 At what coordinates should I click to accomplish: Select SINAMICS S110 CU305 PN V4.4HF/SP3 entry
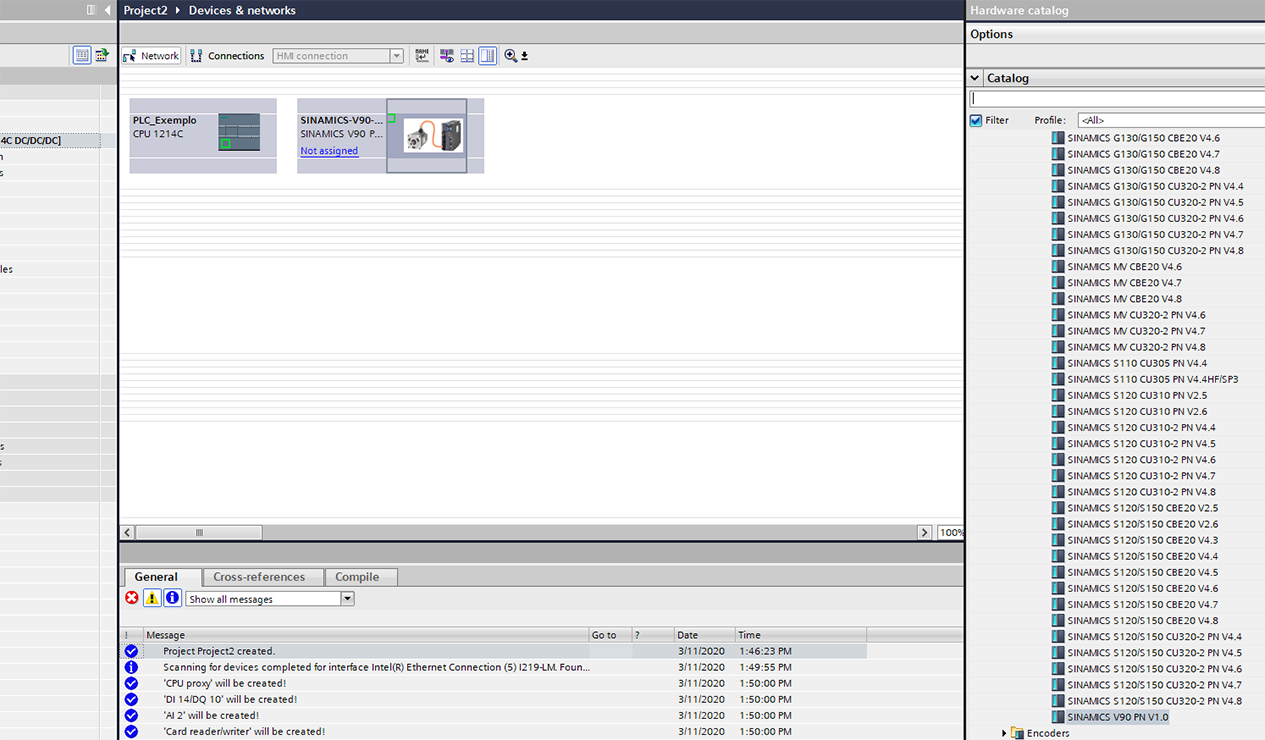(1153, 379)
